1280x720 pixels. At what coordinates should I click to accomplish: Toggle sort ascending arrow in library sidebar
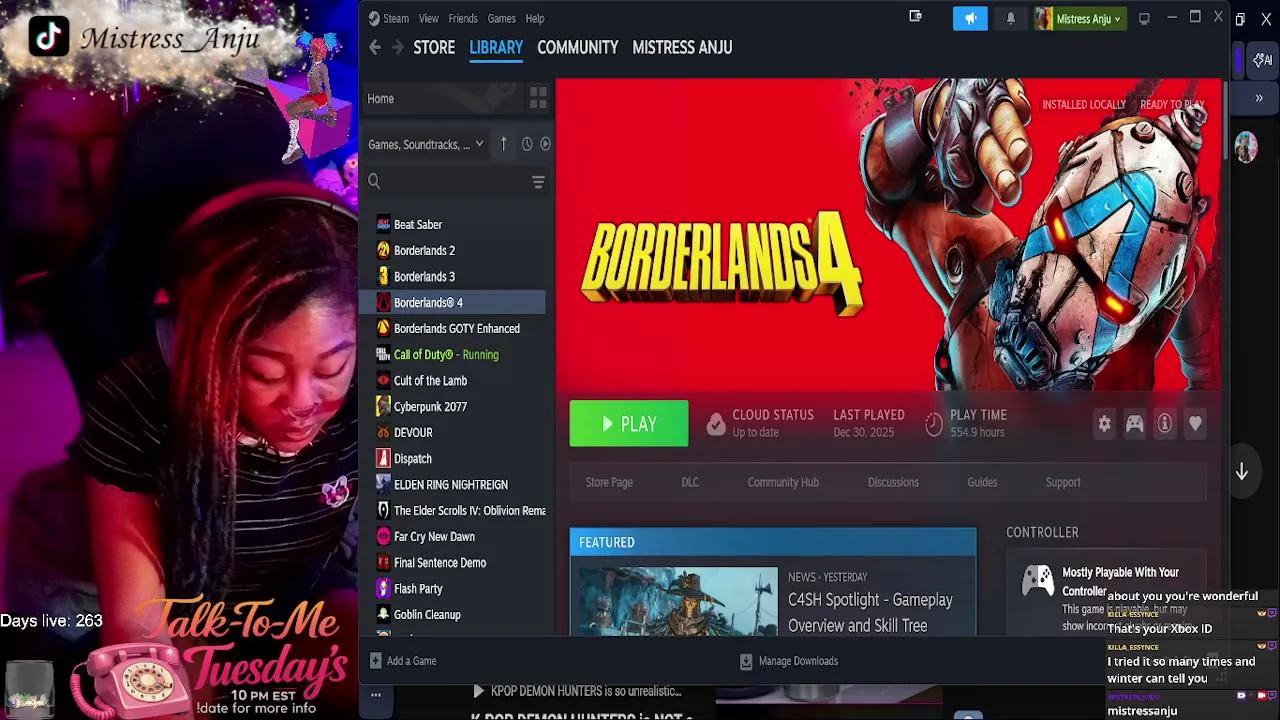coord(503,144)
